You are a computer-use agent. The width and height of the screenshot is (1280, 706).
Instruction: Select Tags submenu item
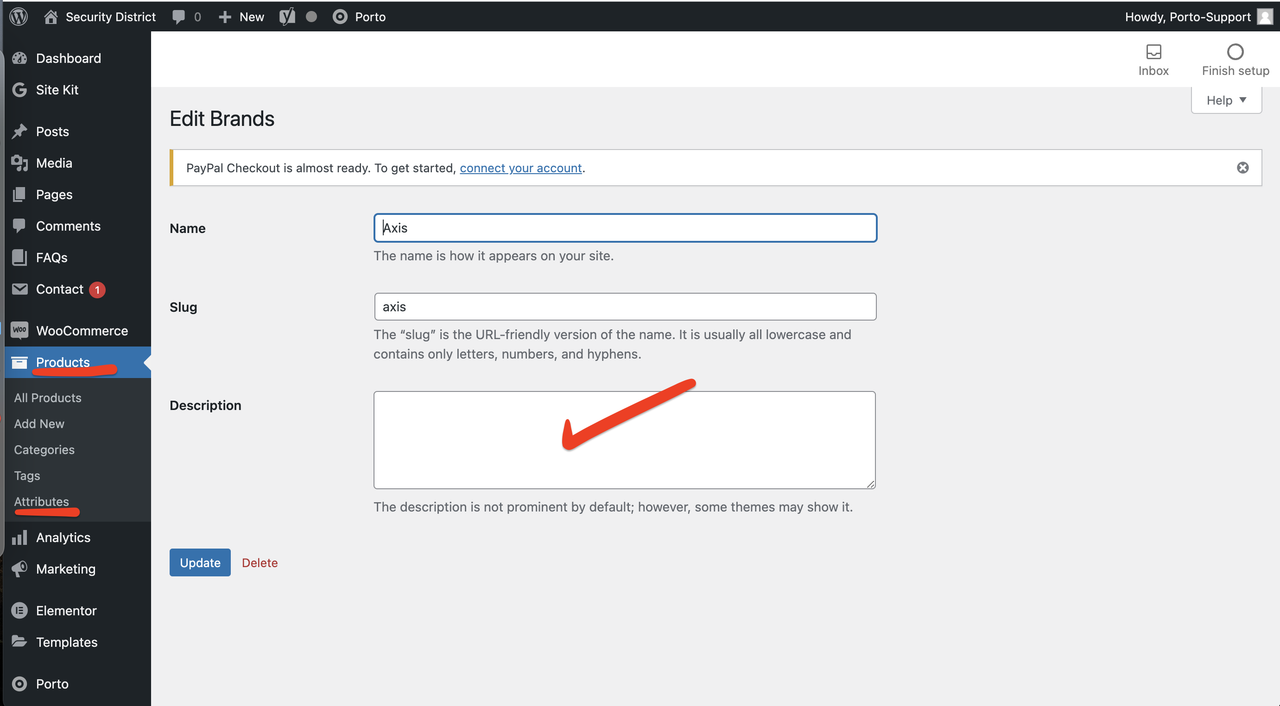click(x=27, y=476)
